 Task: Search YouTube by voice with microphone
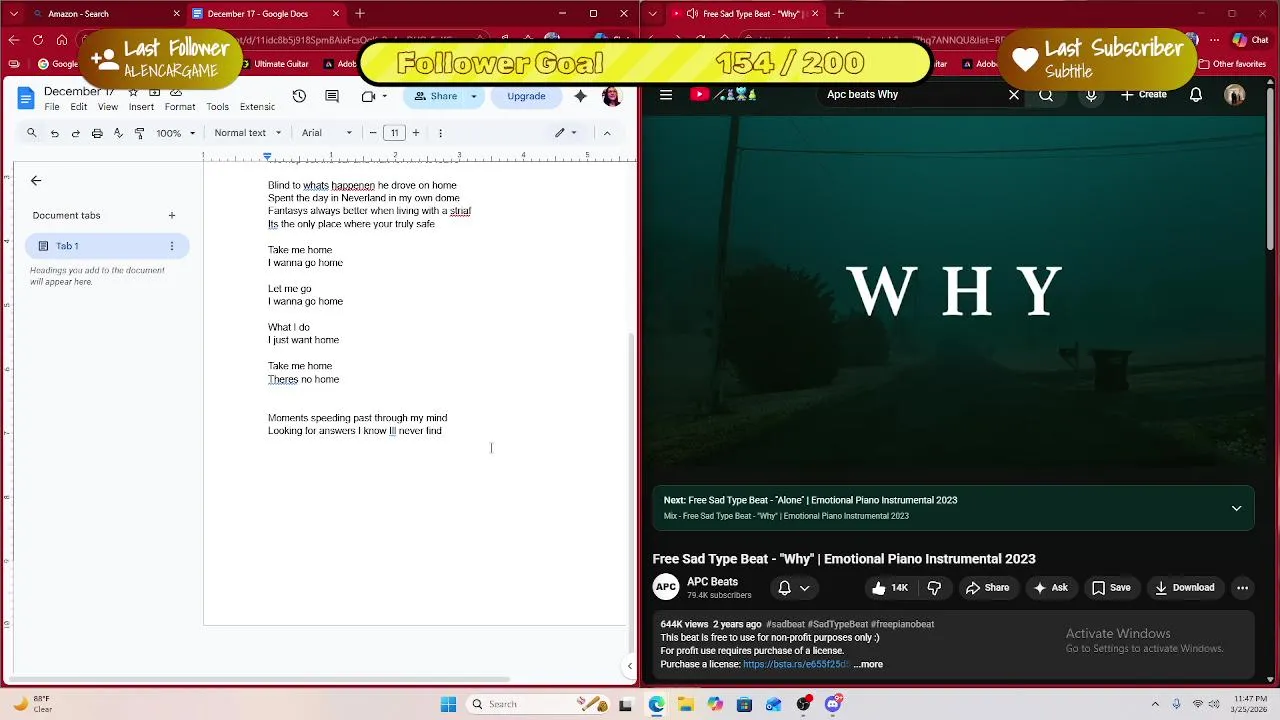coord(1091,95)
